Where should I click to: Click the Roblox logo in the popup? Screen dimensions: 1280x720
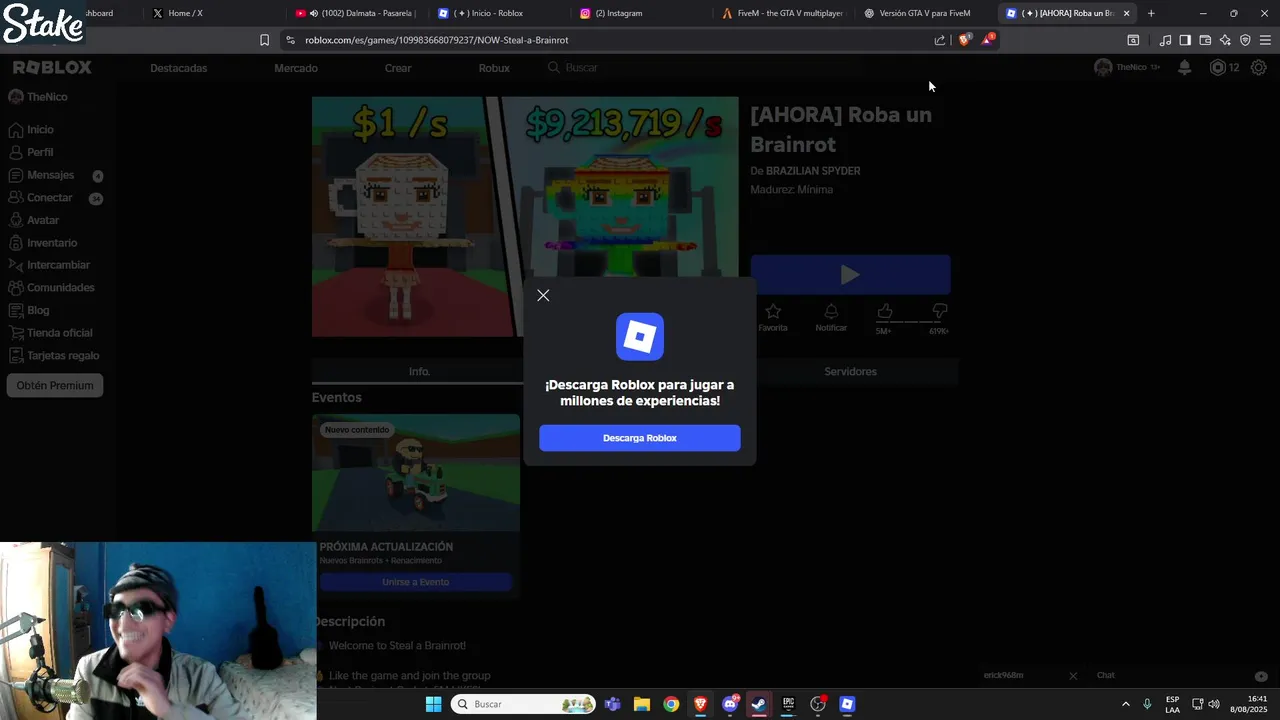pyautogui.click(x=640, y=337)
